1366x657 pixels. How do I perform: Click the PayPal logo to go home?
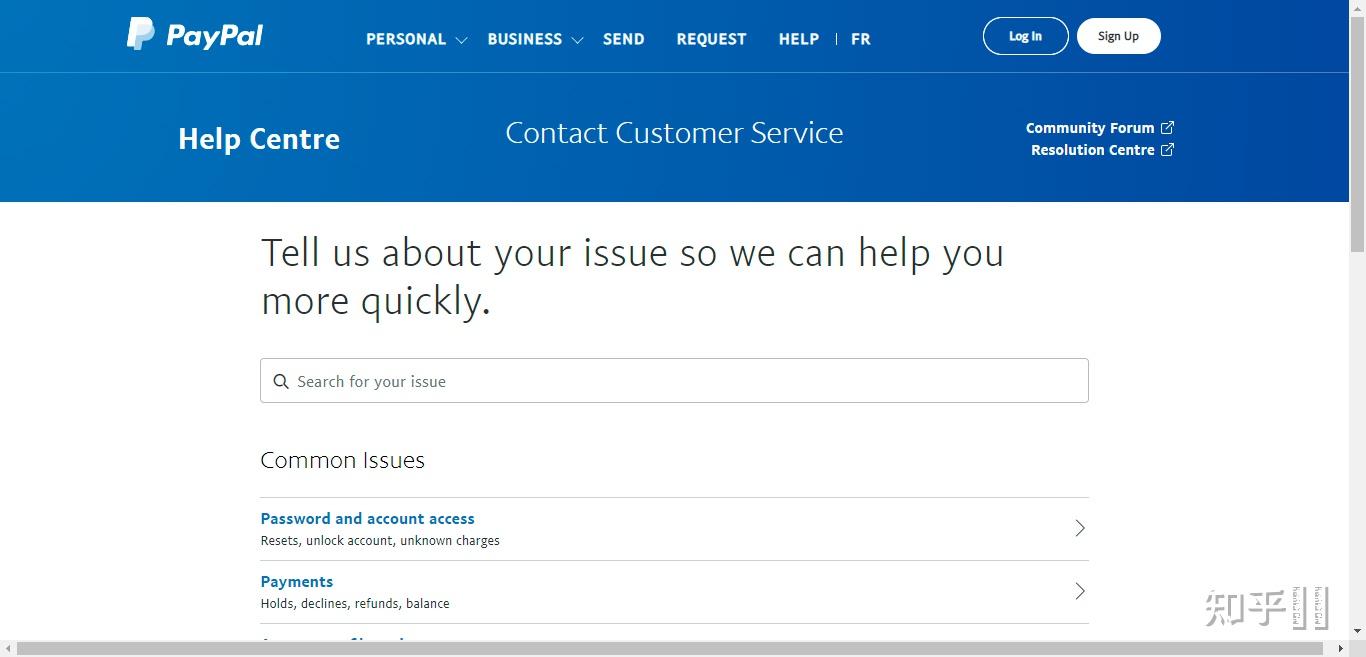coord(194,34)
